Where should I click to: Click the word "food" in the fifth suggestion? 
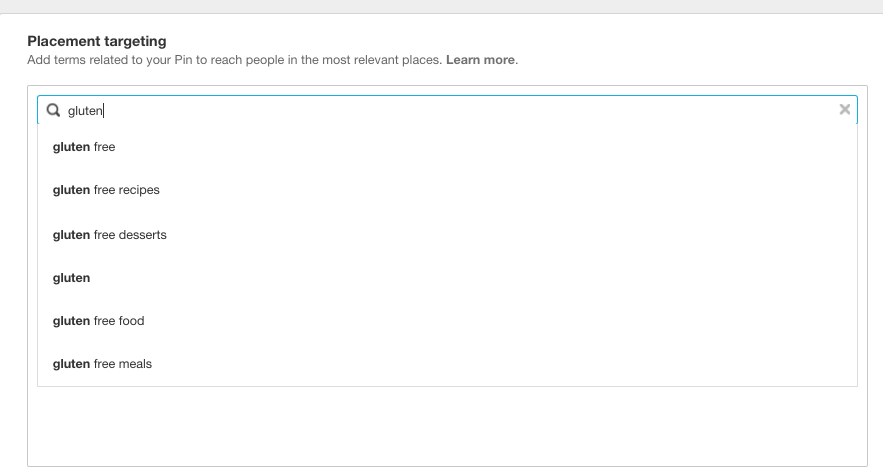click(x=132, y=321)
